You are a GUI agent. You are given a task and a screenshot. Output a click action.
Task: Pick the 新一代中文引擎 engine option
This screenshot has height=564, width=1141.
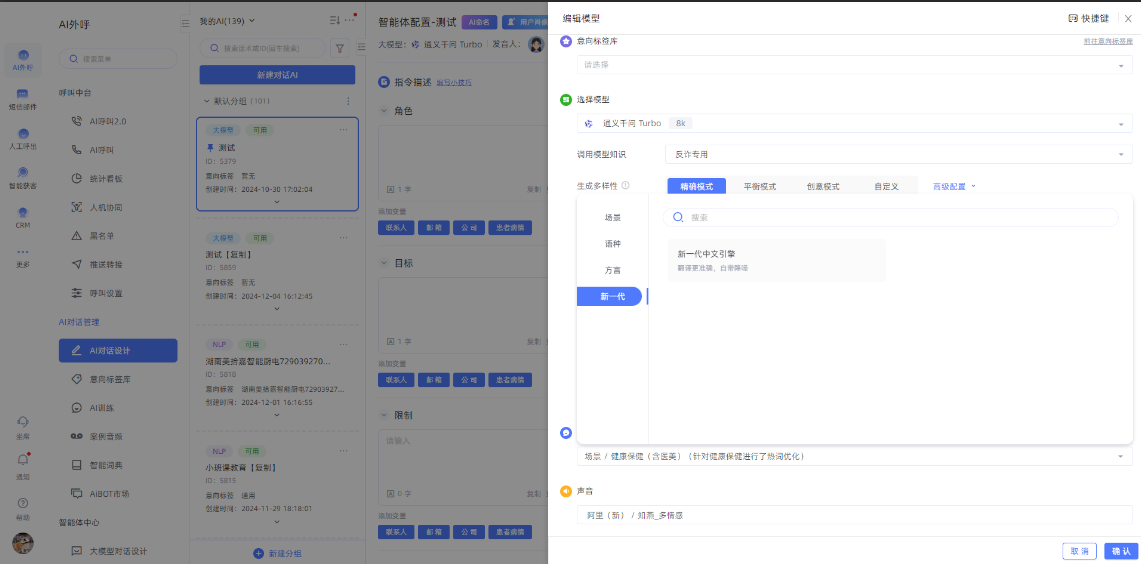point(776,260)
